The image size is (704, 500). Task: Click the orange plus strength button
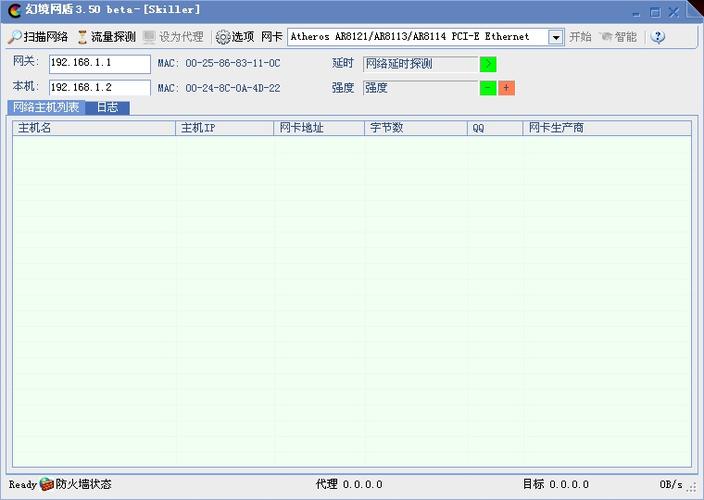click(506, 88)
